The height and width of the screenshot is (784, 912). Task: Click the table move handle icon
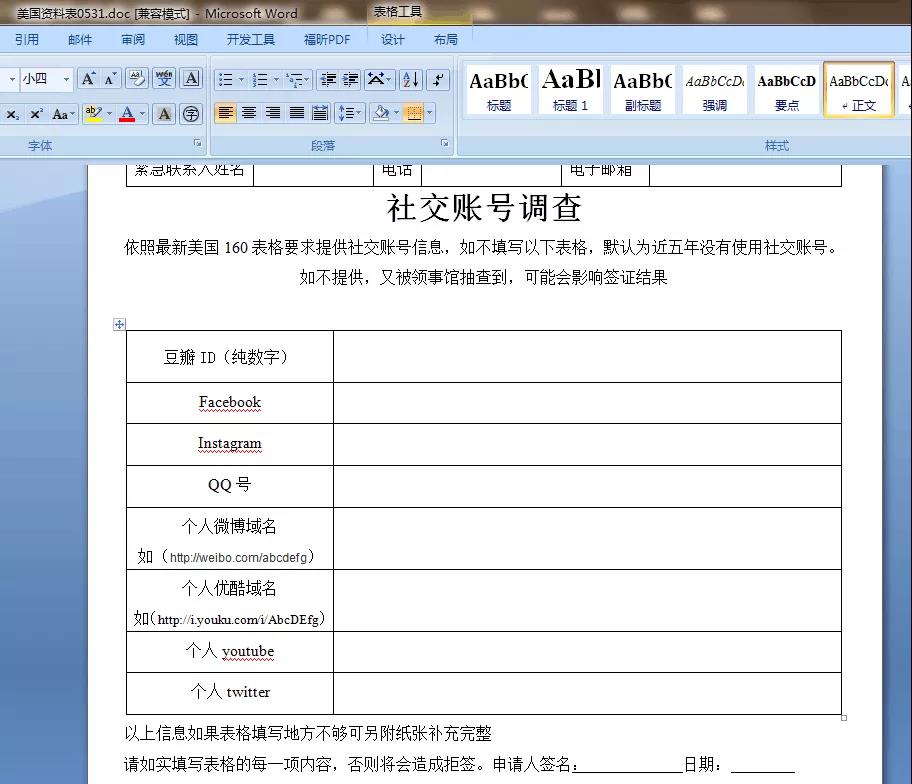[119, 325]
